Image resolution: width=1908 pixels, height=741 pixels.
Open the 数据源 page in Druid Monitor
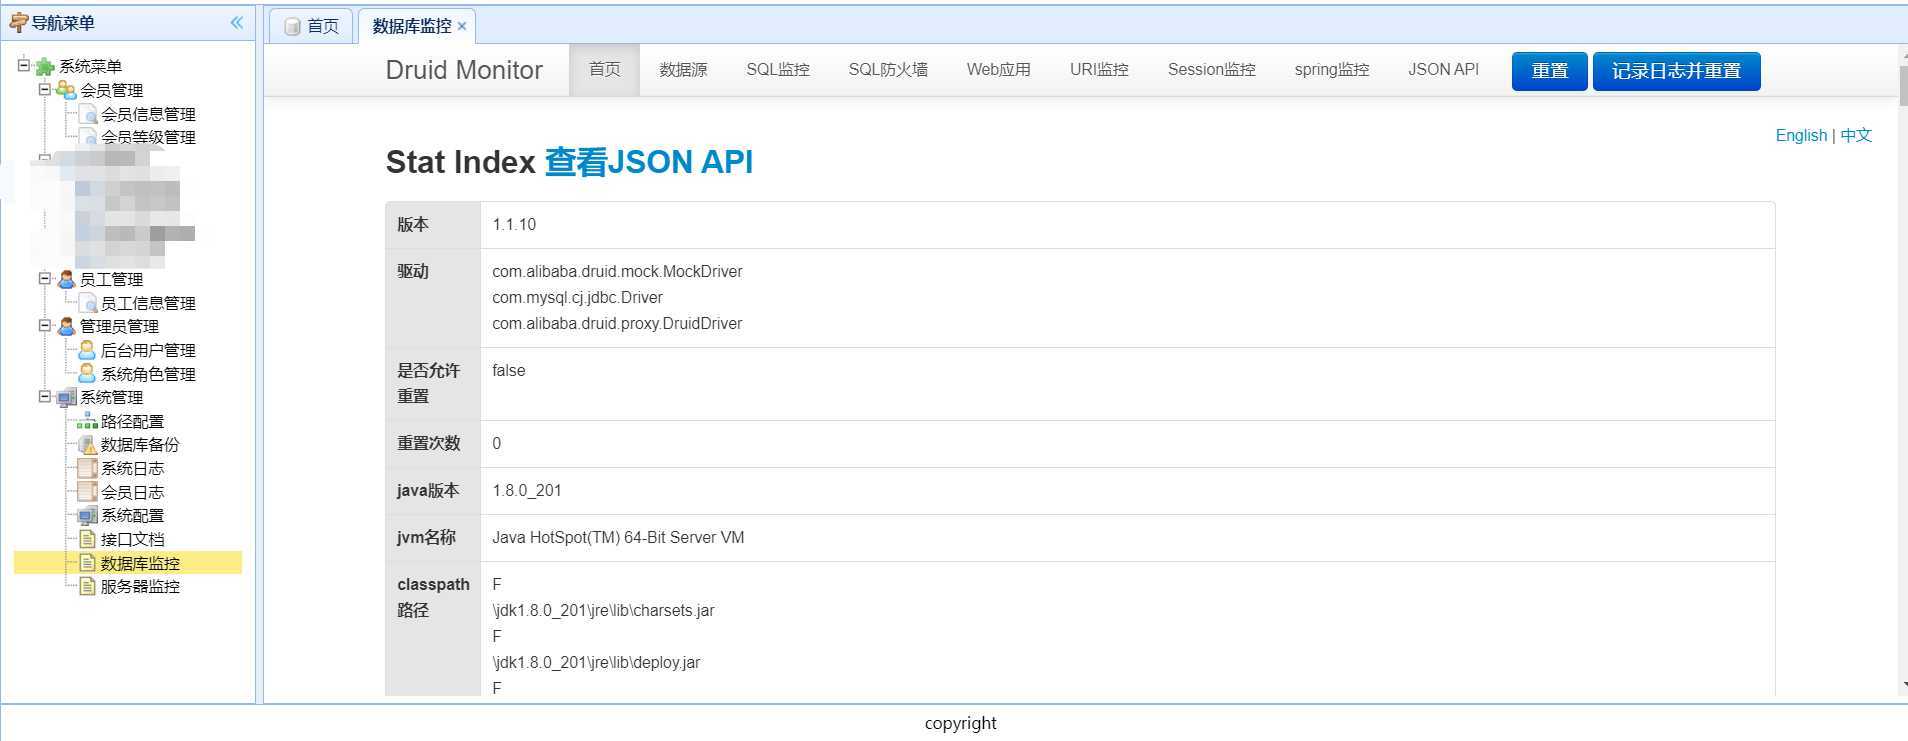(x=683, y=70)
